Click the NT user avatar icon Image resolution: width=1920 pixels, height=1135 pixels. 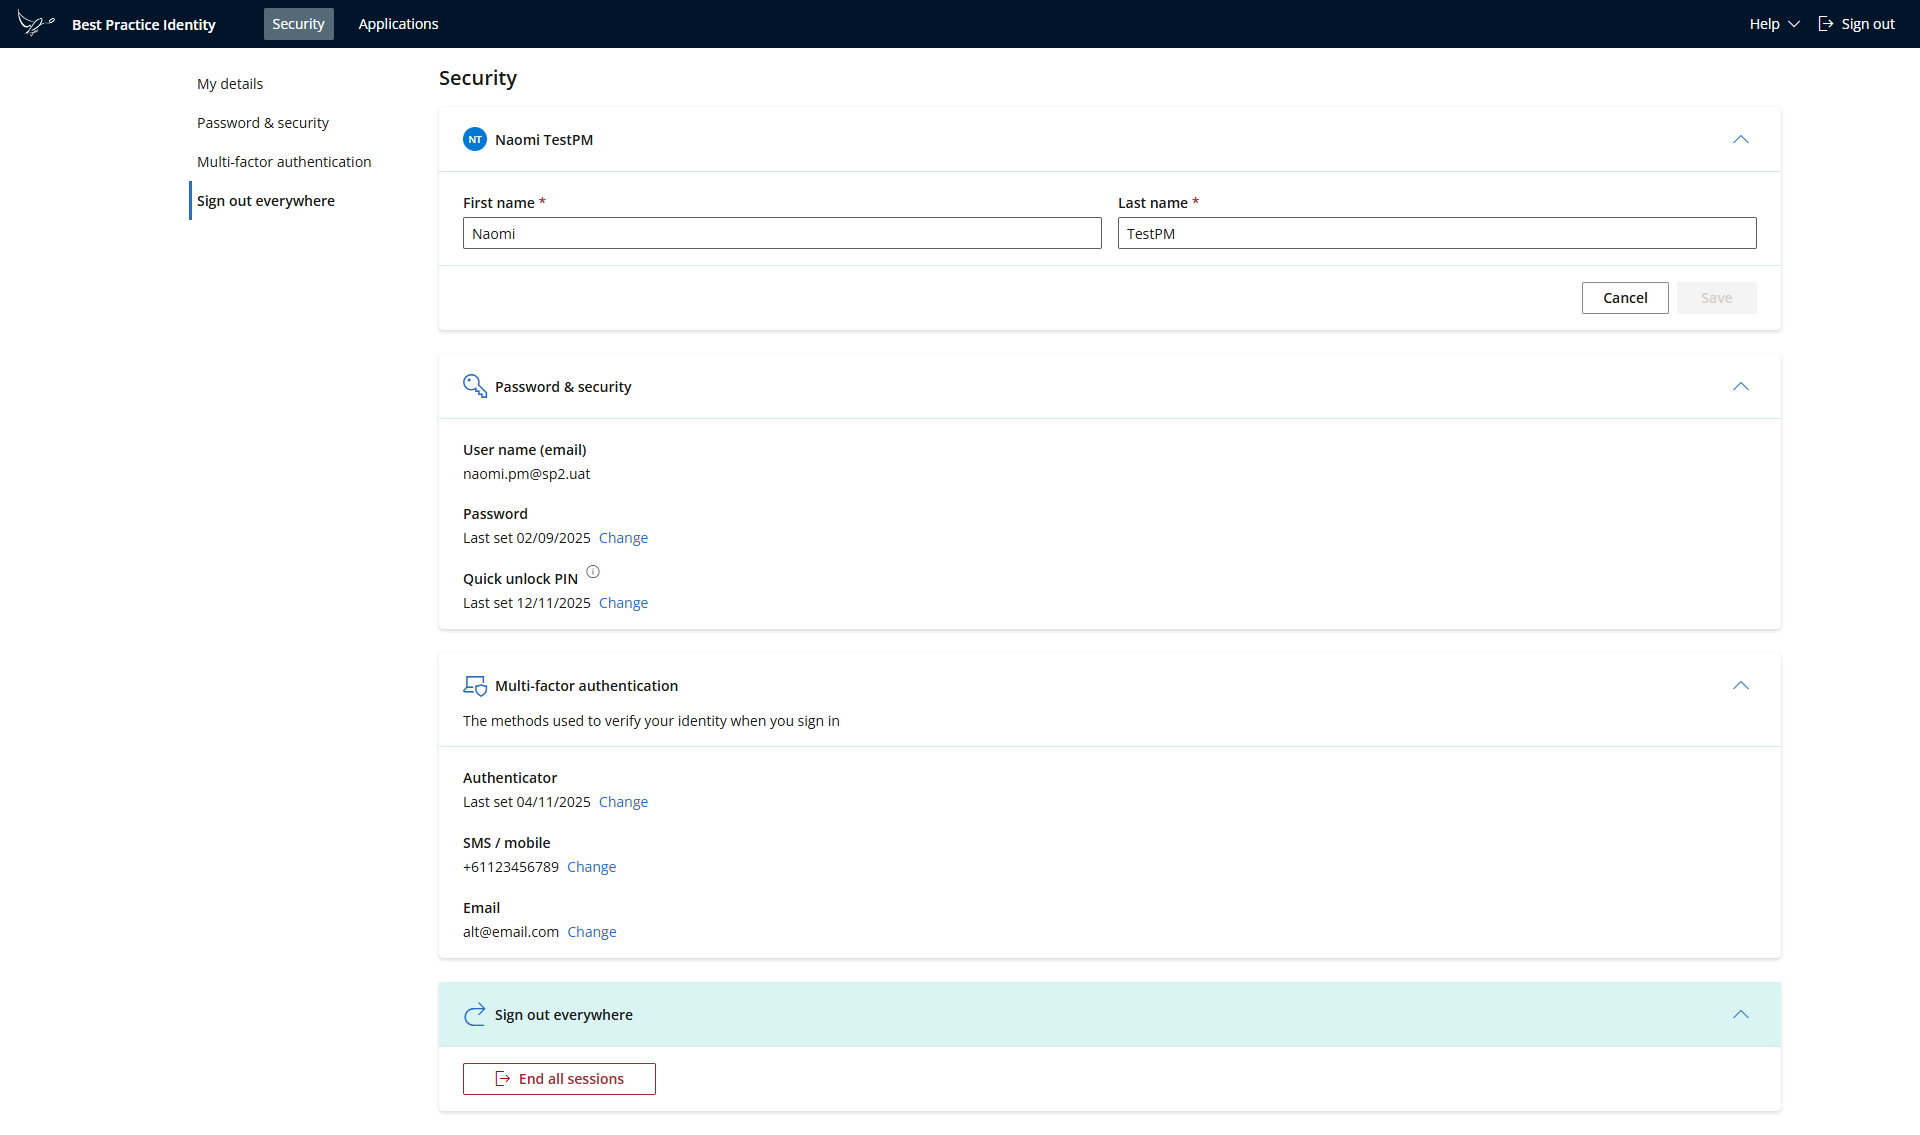click(x=475, y=140)
